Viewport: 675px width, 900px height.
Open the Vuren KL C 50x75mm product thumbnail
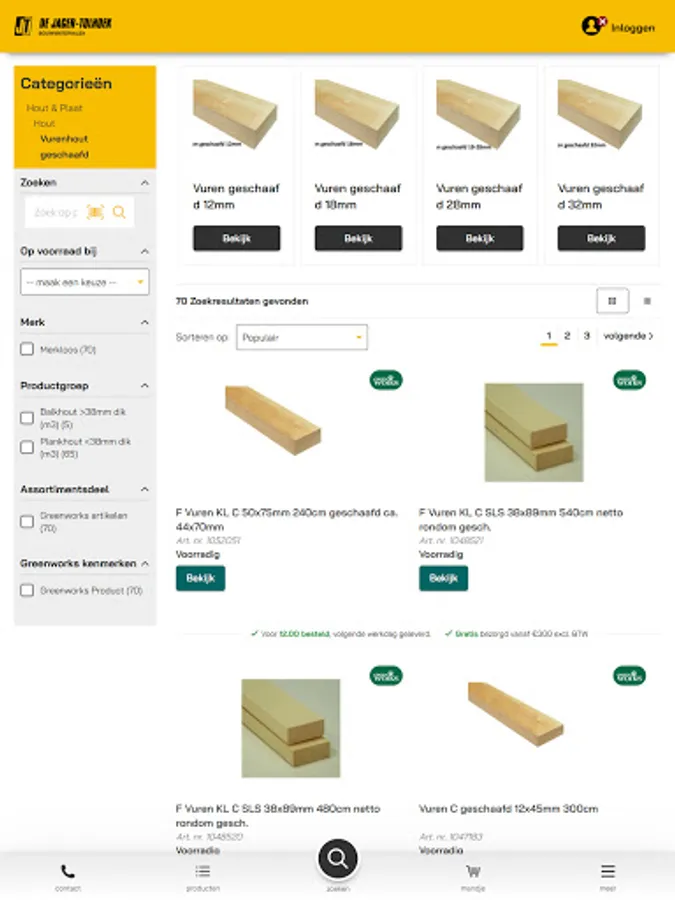click(273, 421)
